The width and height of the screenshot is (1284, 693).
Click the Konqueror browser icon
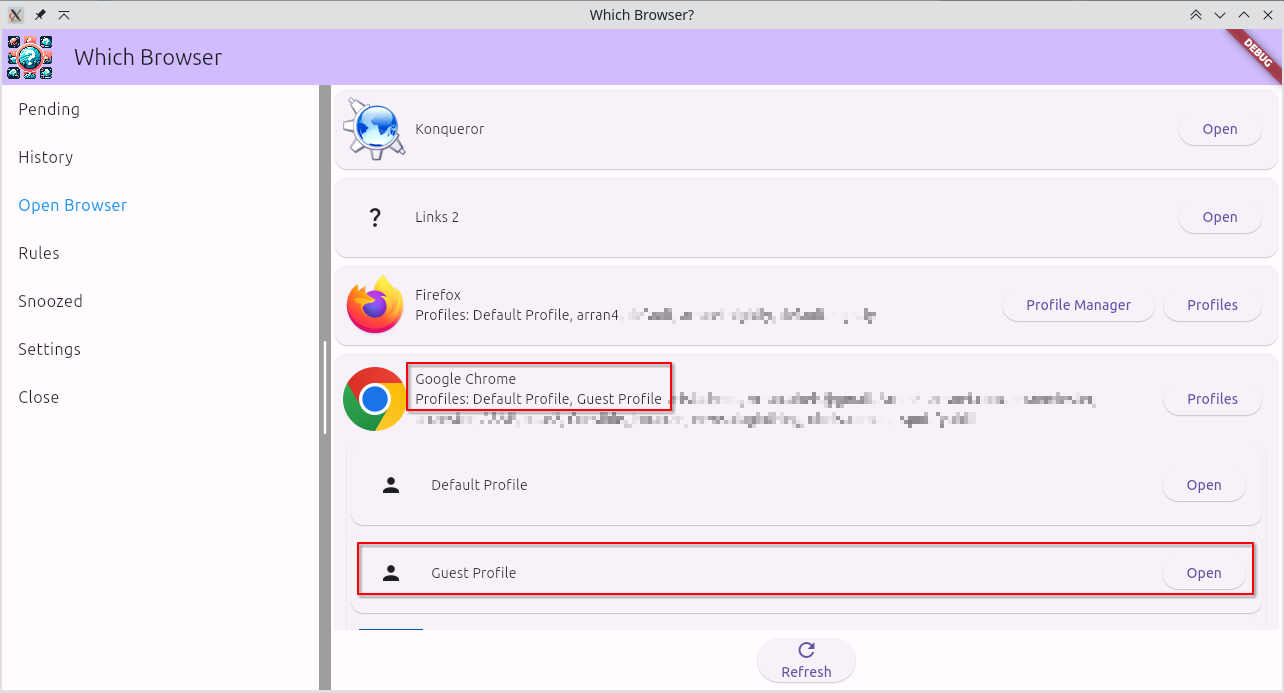coord(374,129)
